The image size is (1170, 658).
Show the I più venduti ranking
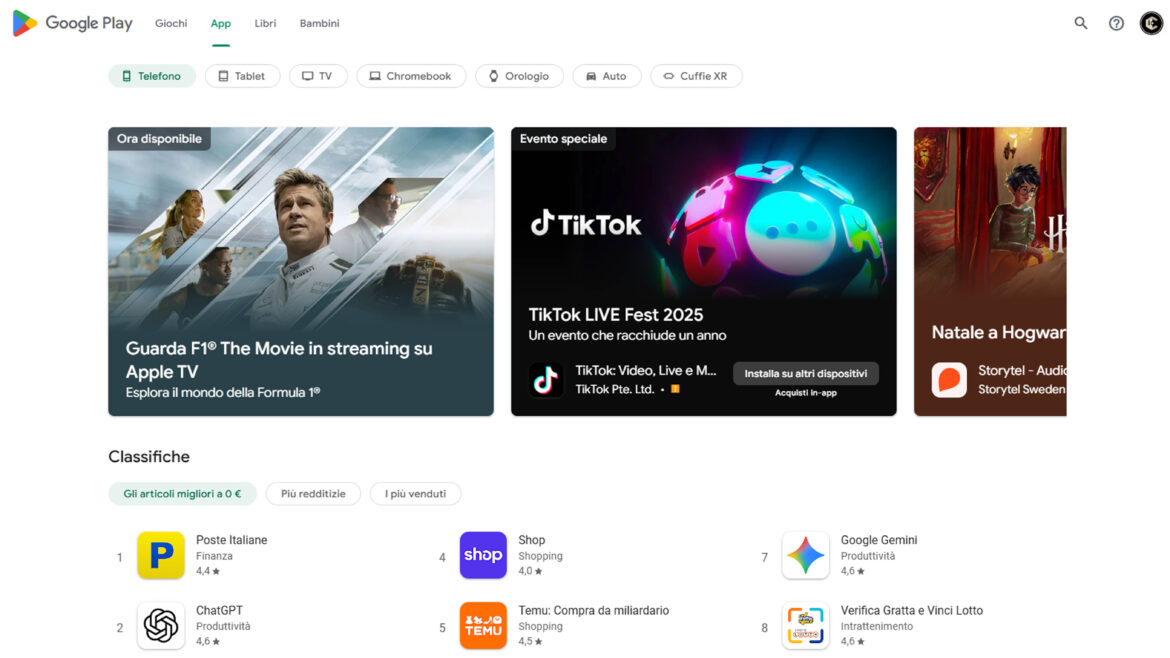[x=416, y=494]
